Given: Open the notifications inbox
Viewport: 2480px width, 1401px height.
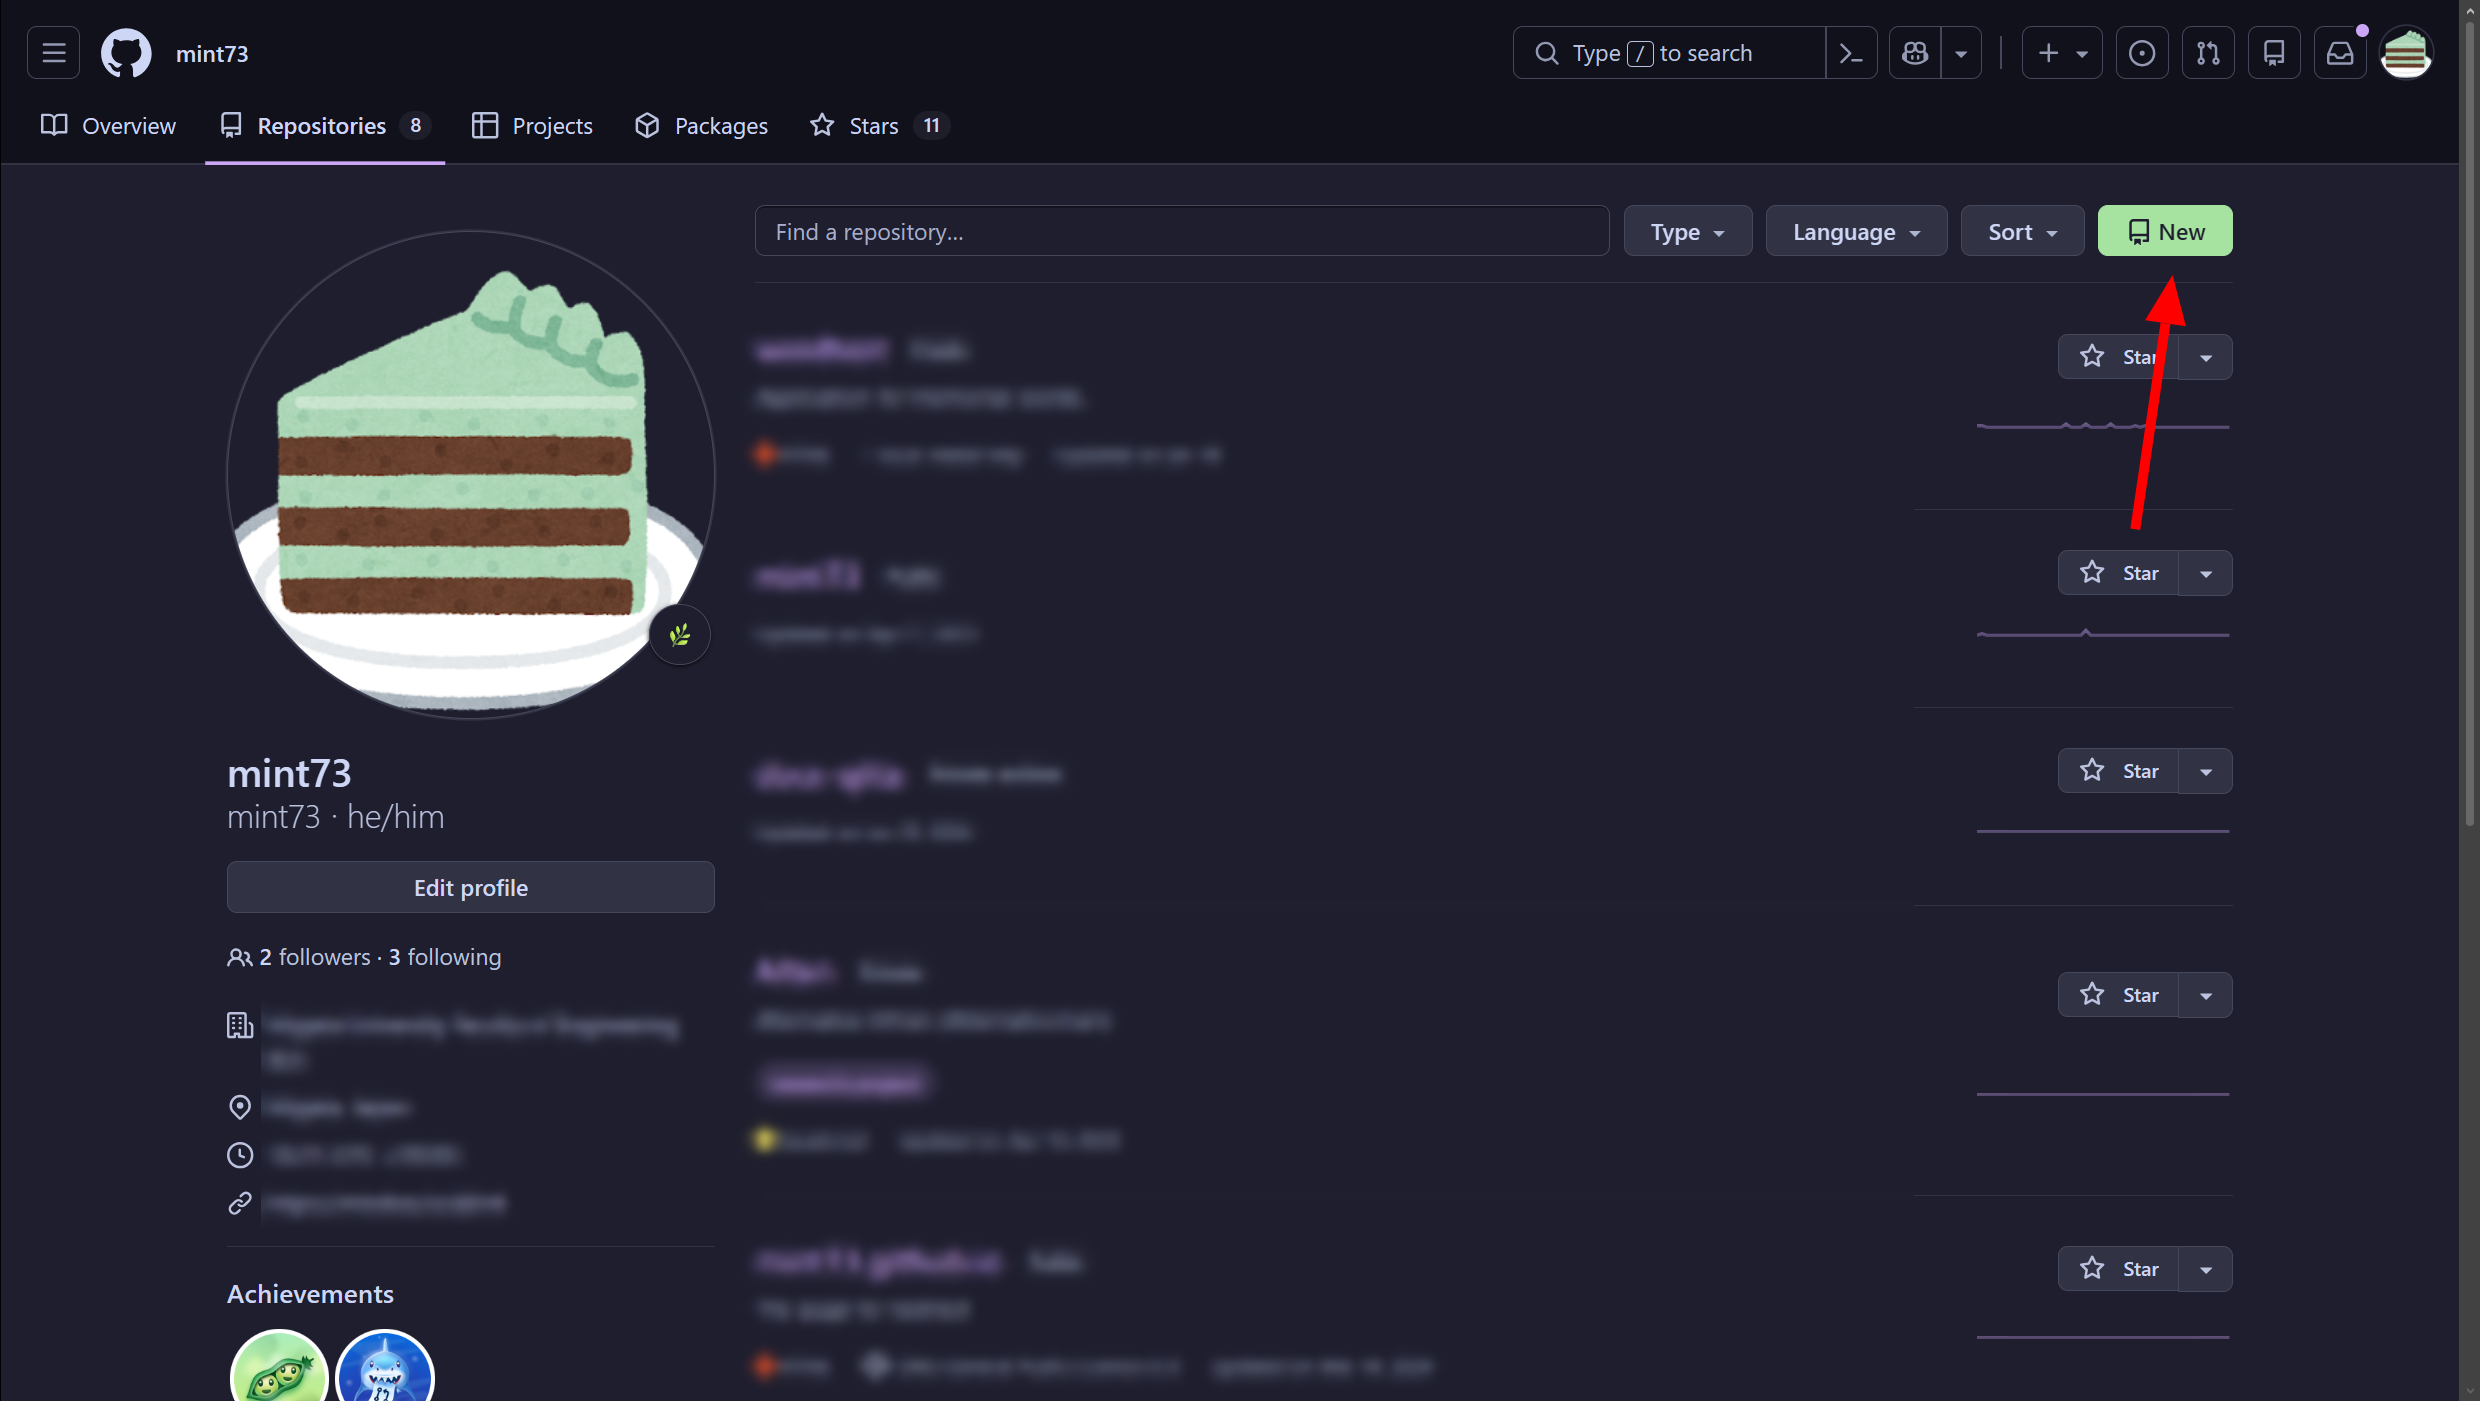Looking at the screenshot, I should (2340, 53).
